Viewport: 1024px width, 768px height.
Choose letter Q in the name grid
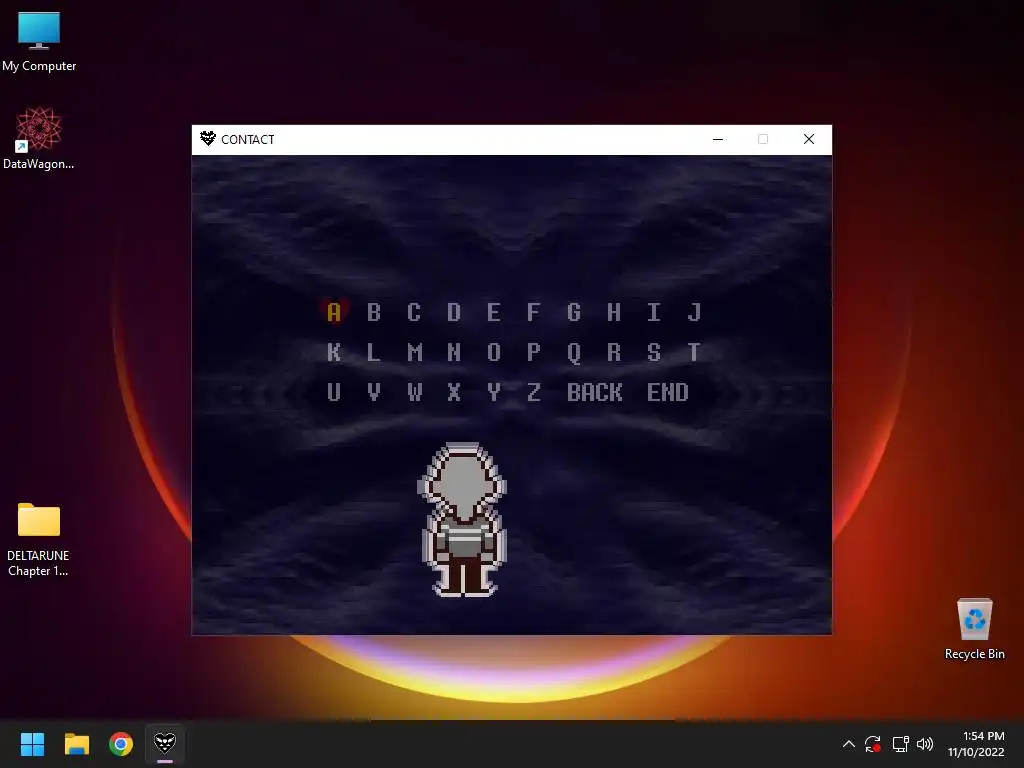pos(573,353)
